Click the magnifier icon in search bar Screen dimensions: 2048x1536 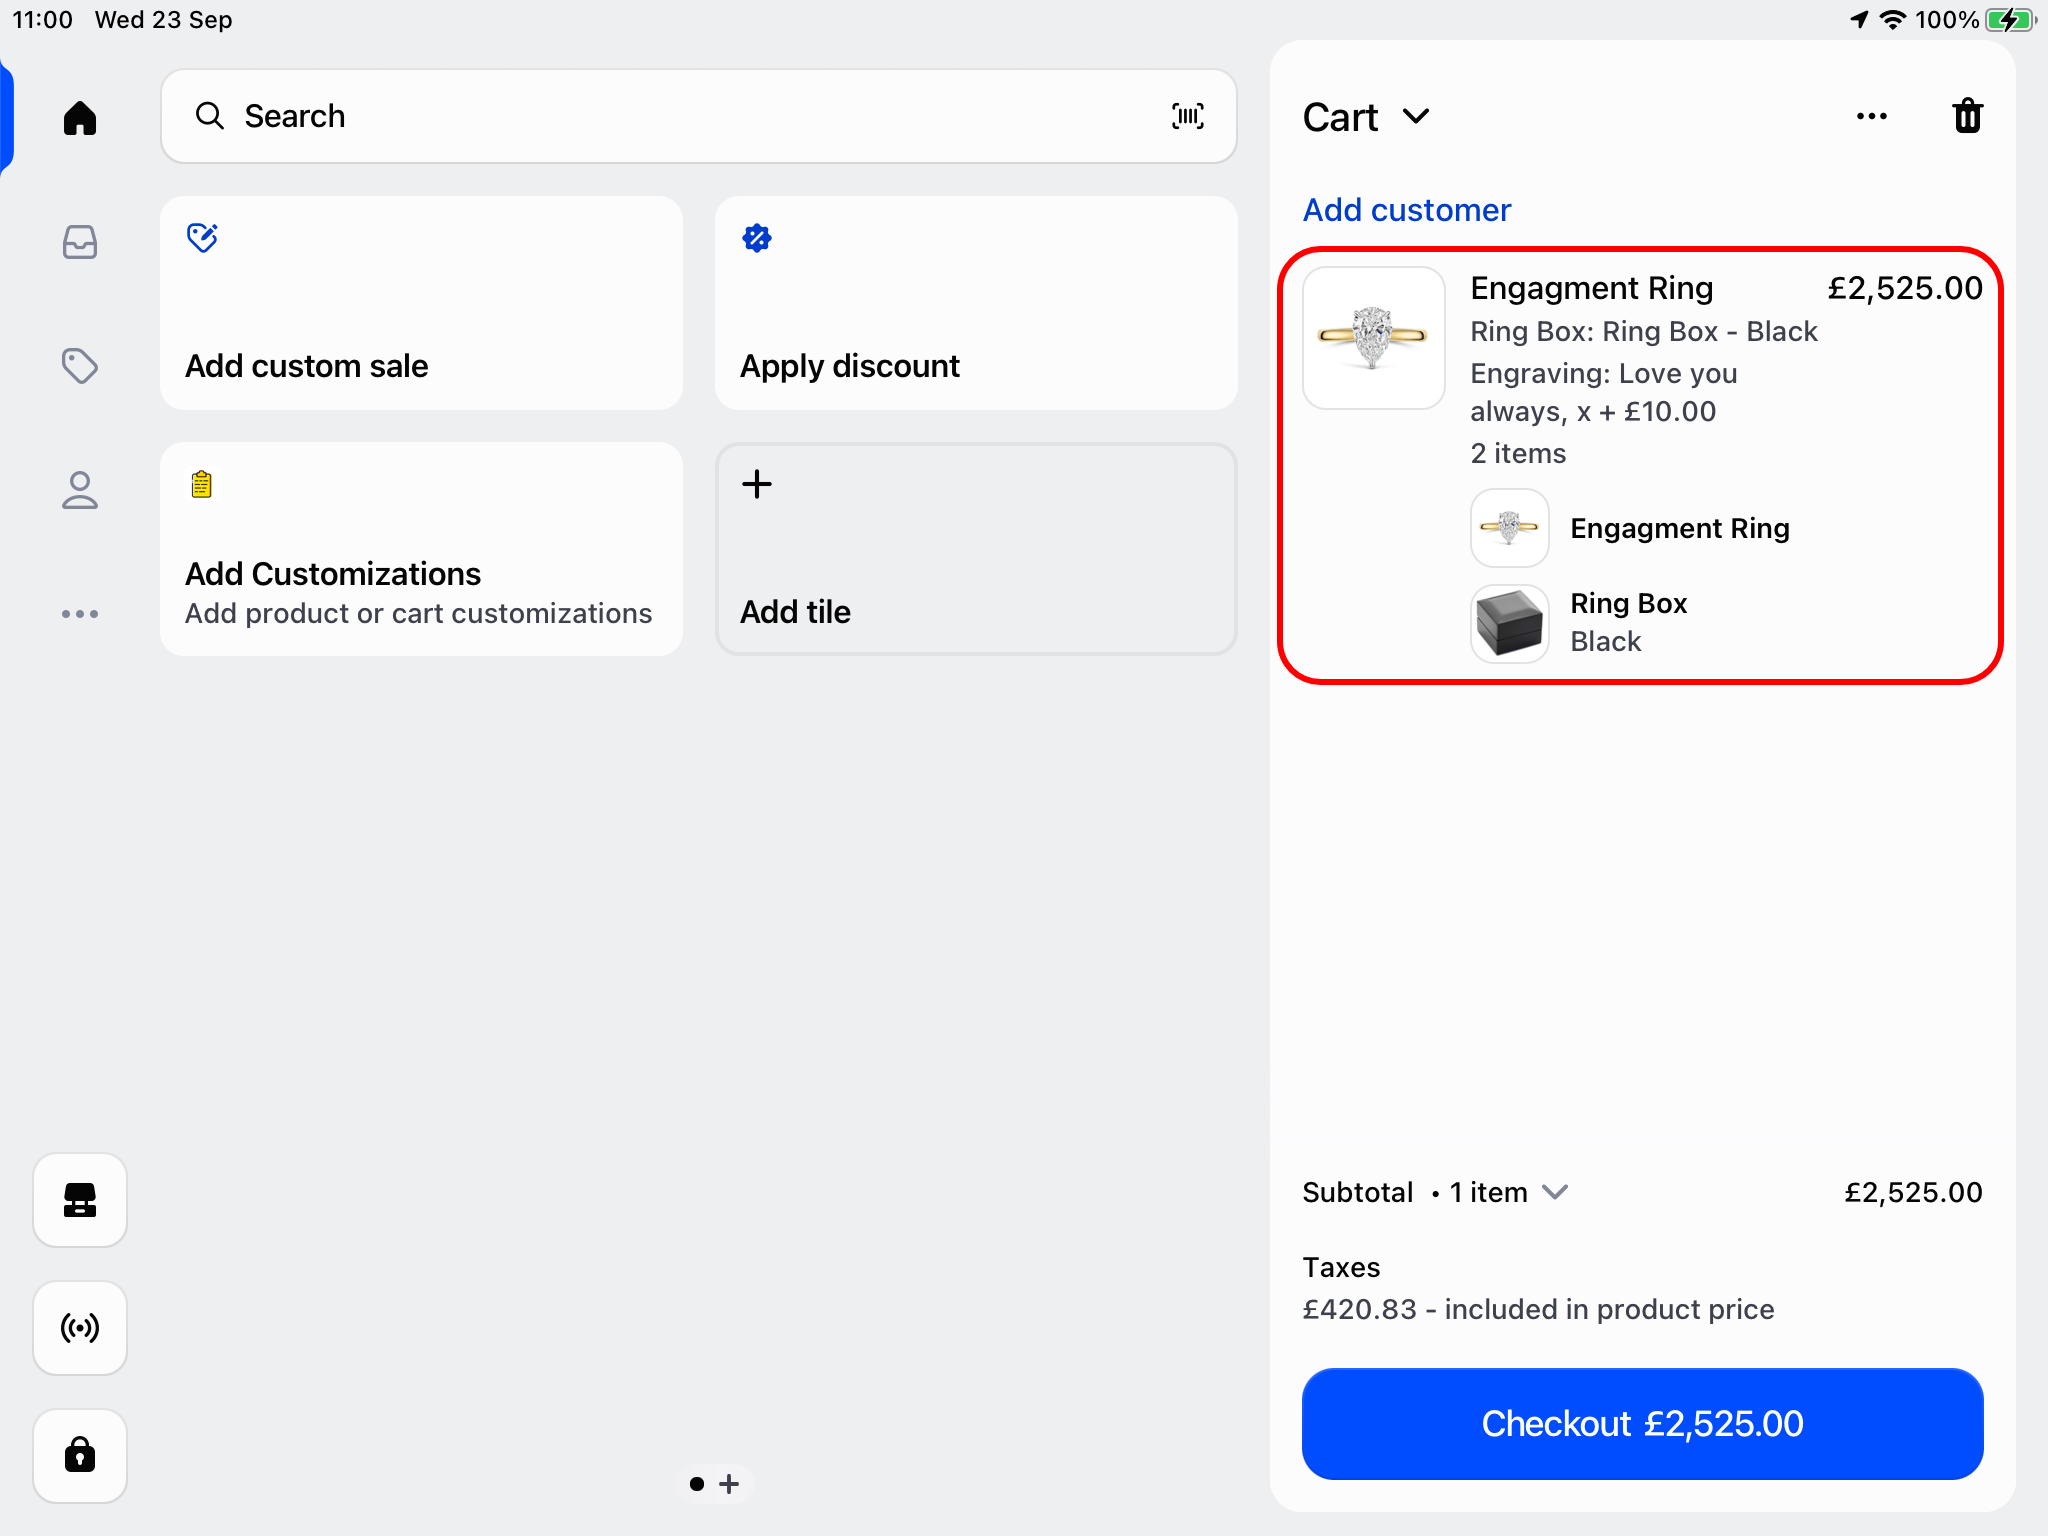[x=209, y=116]
